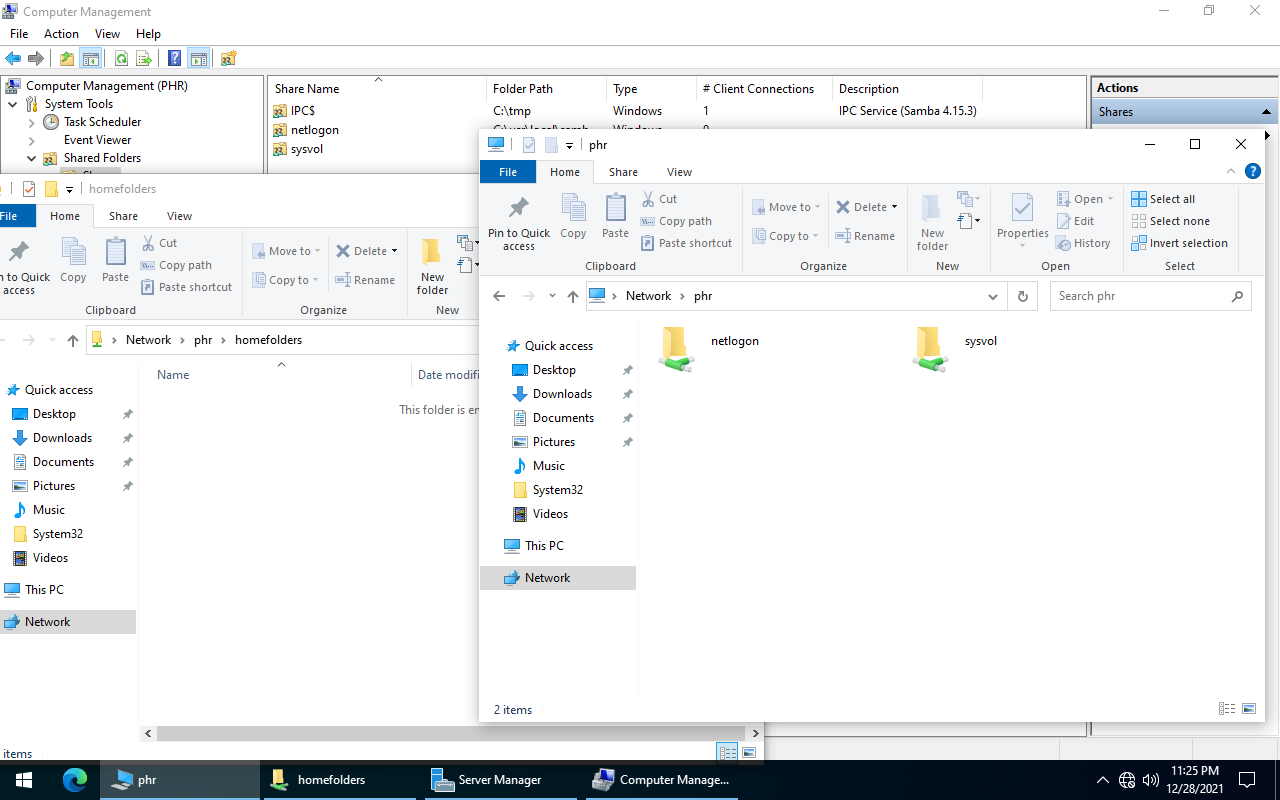Screen dimensions: 1280x800
Task: Click Refresh icon in Computer Management toolbar
Action: coord(121,58)
